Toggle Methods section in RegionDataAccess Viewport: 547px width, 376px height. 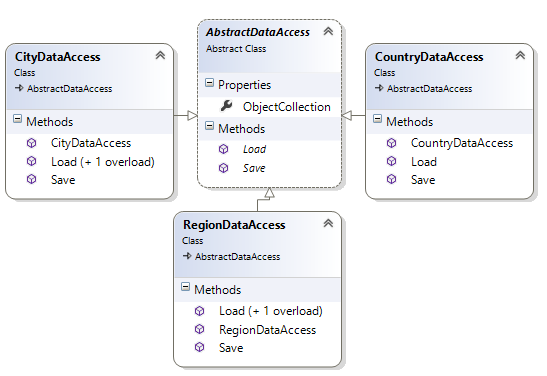(186, 287)
